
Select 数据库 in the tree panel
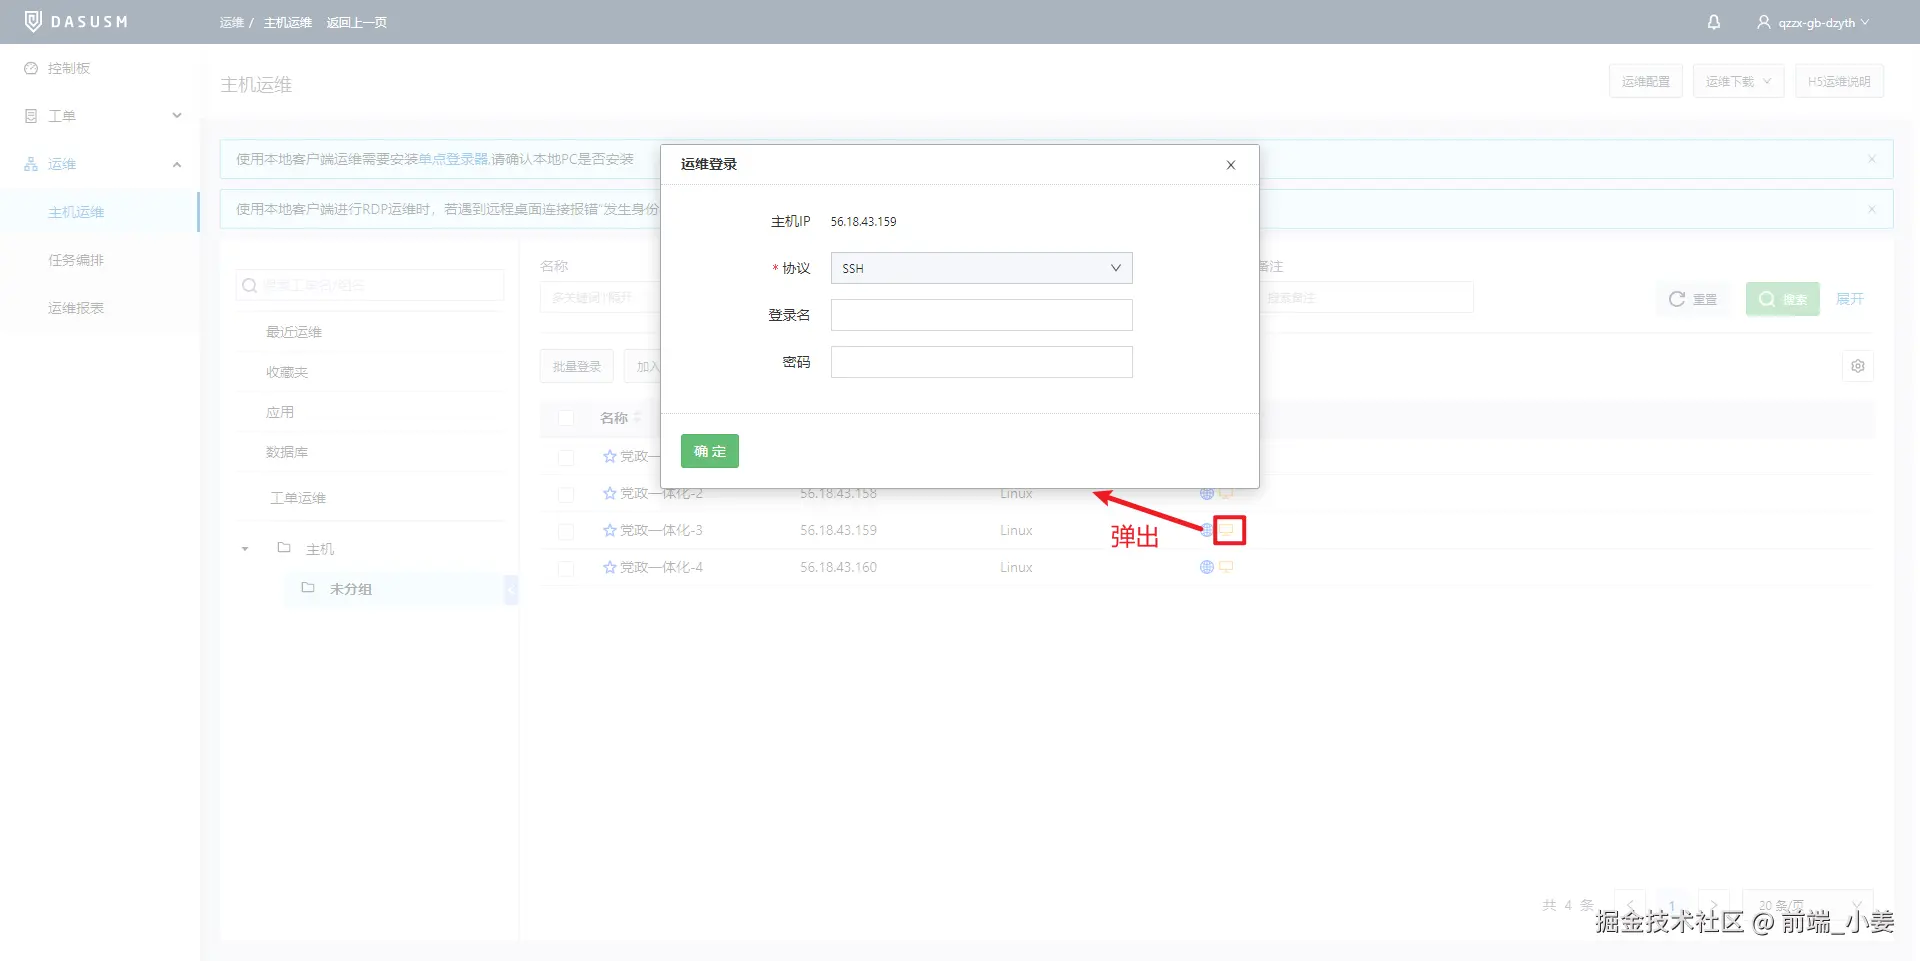coord(287,452)
